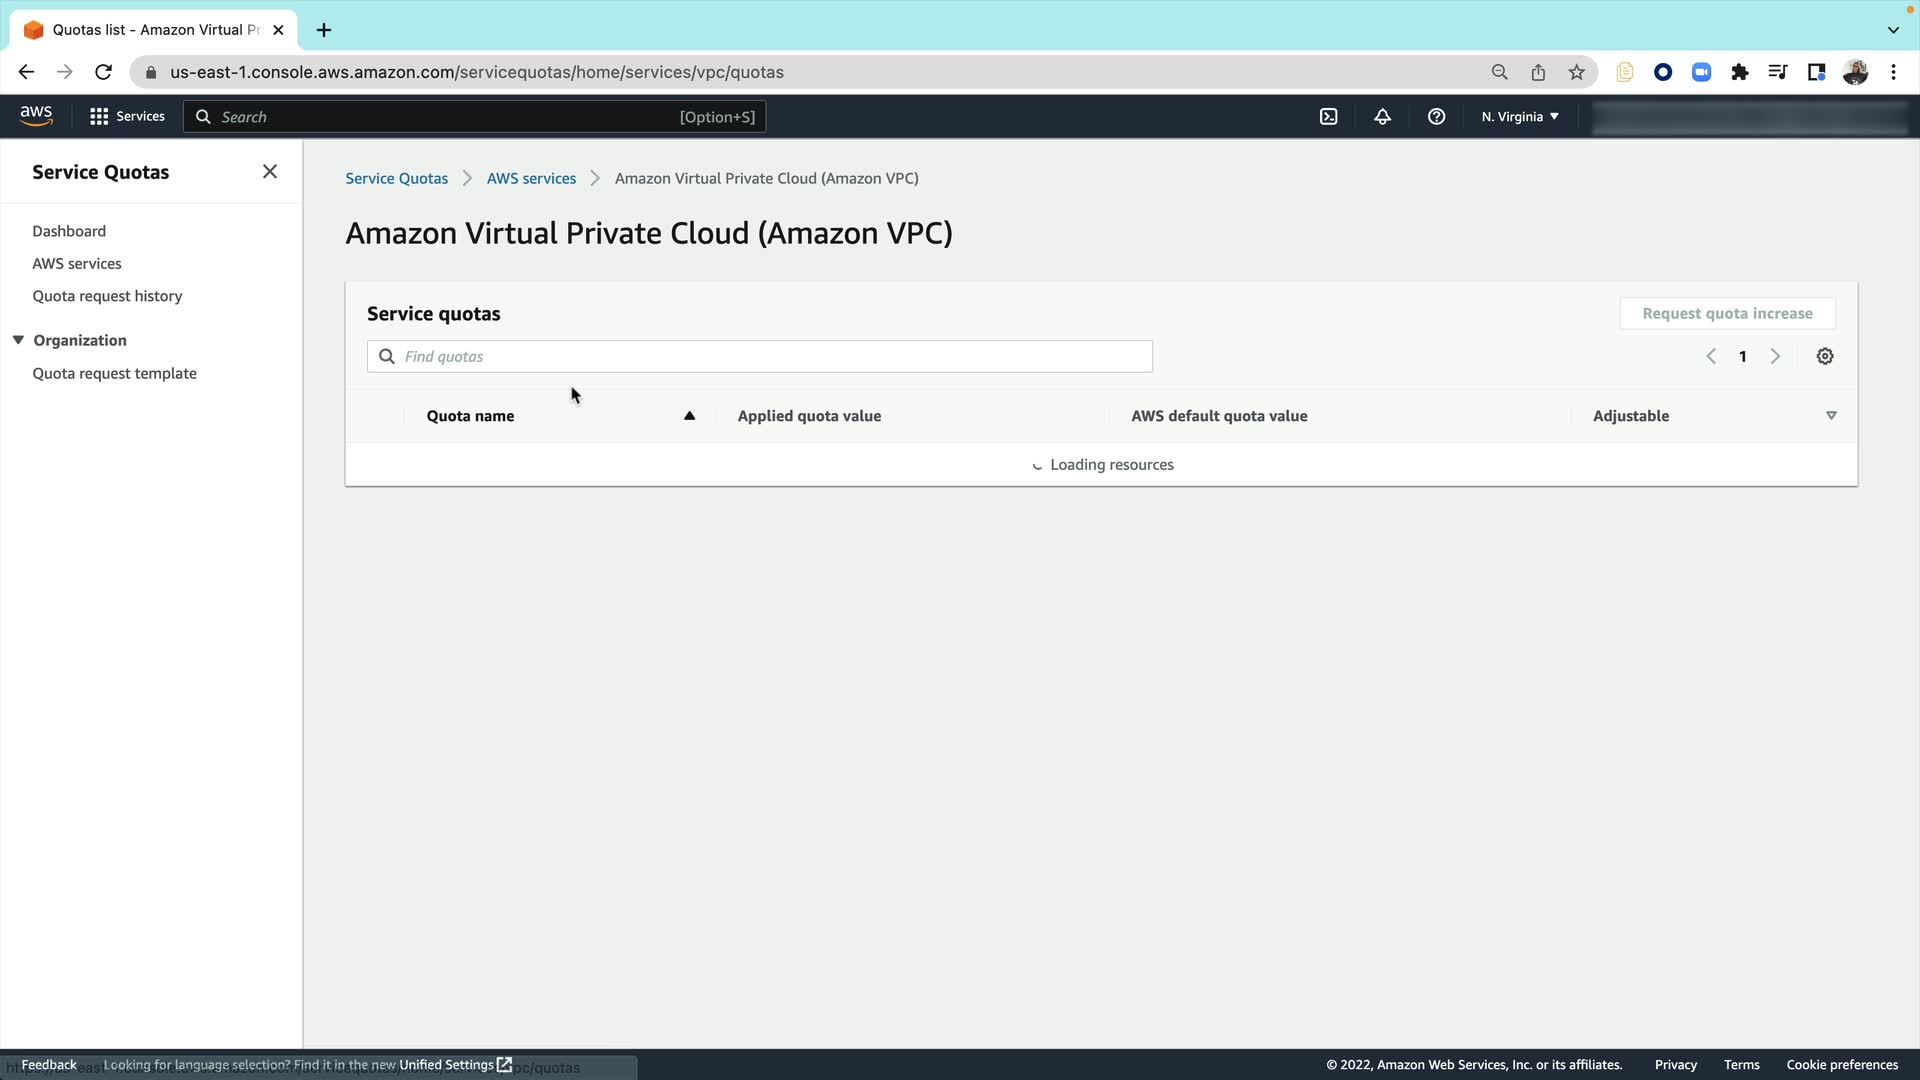The height and width of the screenshot is (1080, 1920).
Task: Open the Services grid menu
Action: tap(127, 117)
